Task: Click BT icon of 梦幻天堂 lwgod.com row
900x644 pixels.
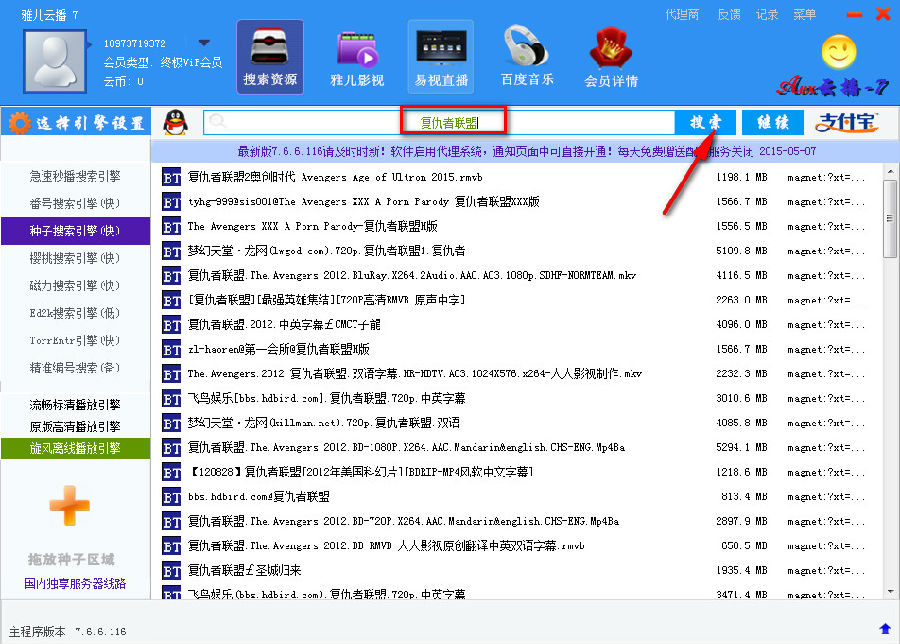Action: [x=172, y=251]
